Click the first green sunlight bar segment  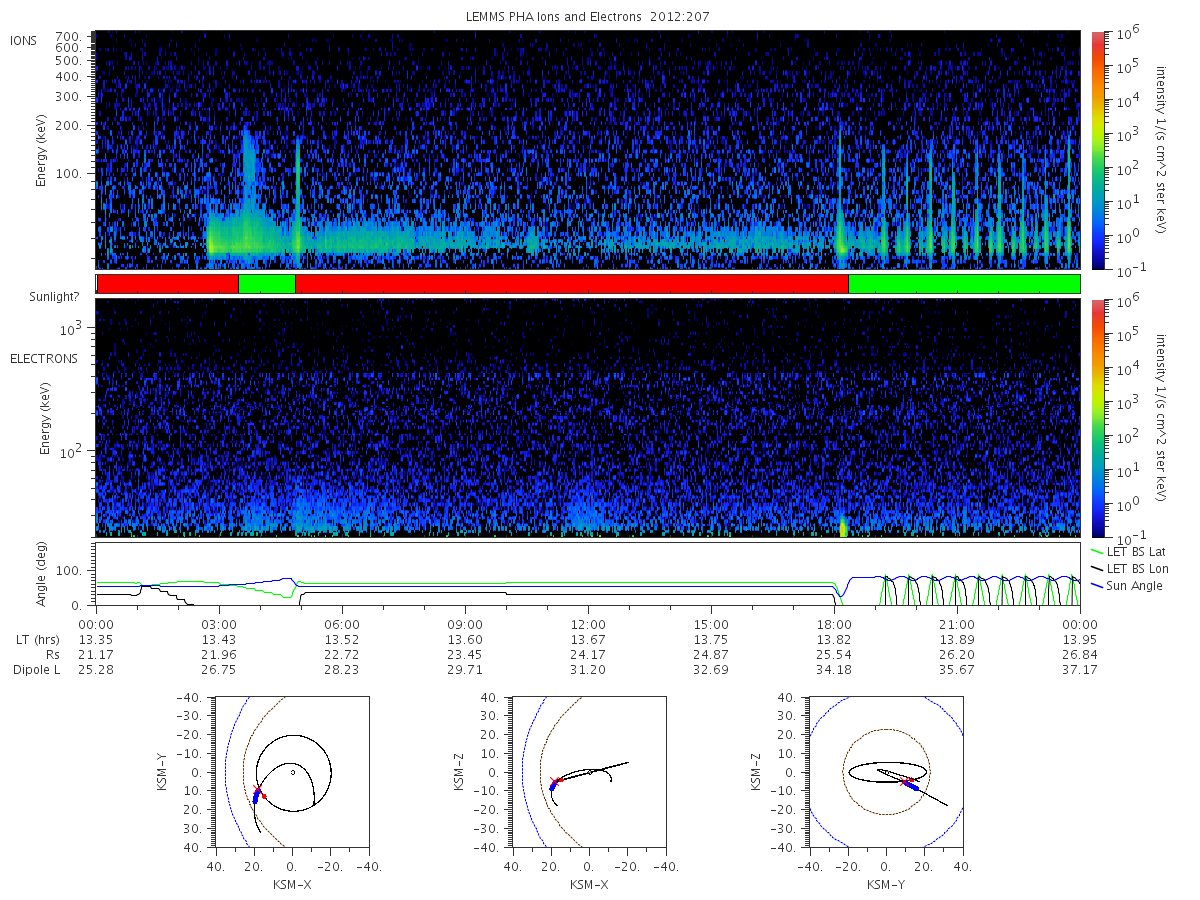coord(267,284)
